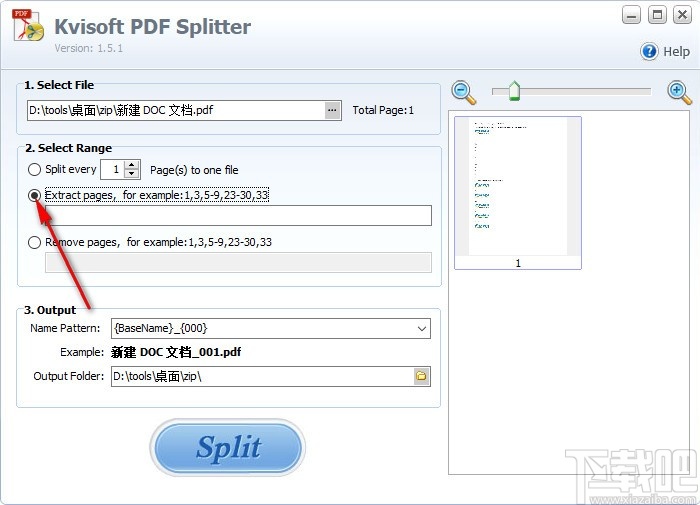Viewport: 700px width, 505px height.
Task: Click into the Extract pages text field
Action: point(238,216)
